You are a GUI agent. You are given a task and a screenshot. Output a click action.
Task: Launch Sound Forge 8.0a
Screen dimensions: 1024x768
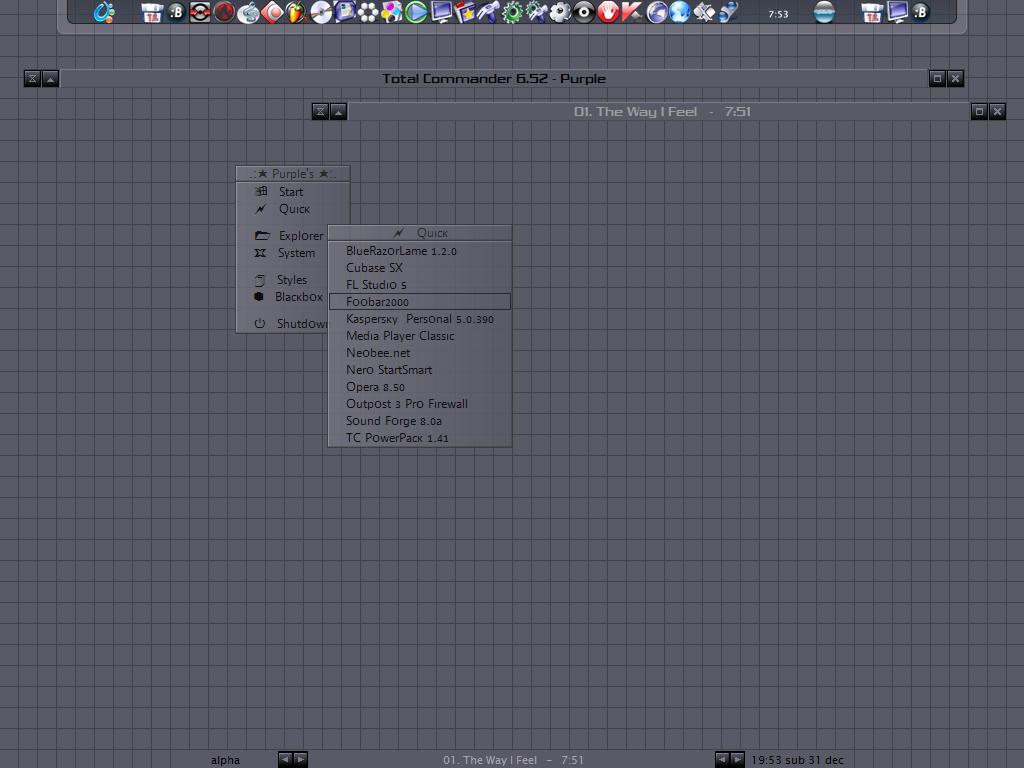[x=420, y=421]
